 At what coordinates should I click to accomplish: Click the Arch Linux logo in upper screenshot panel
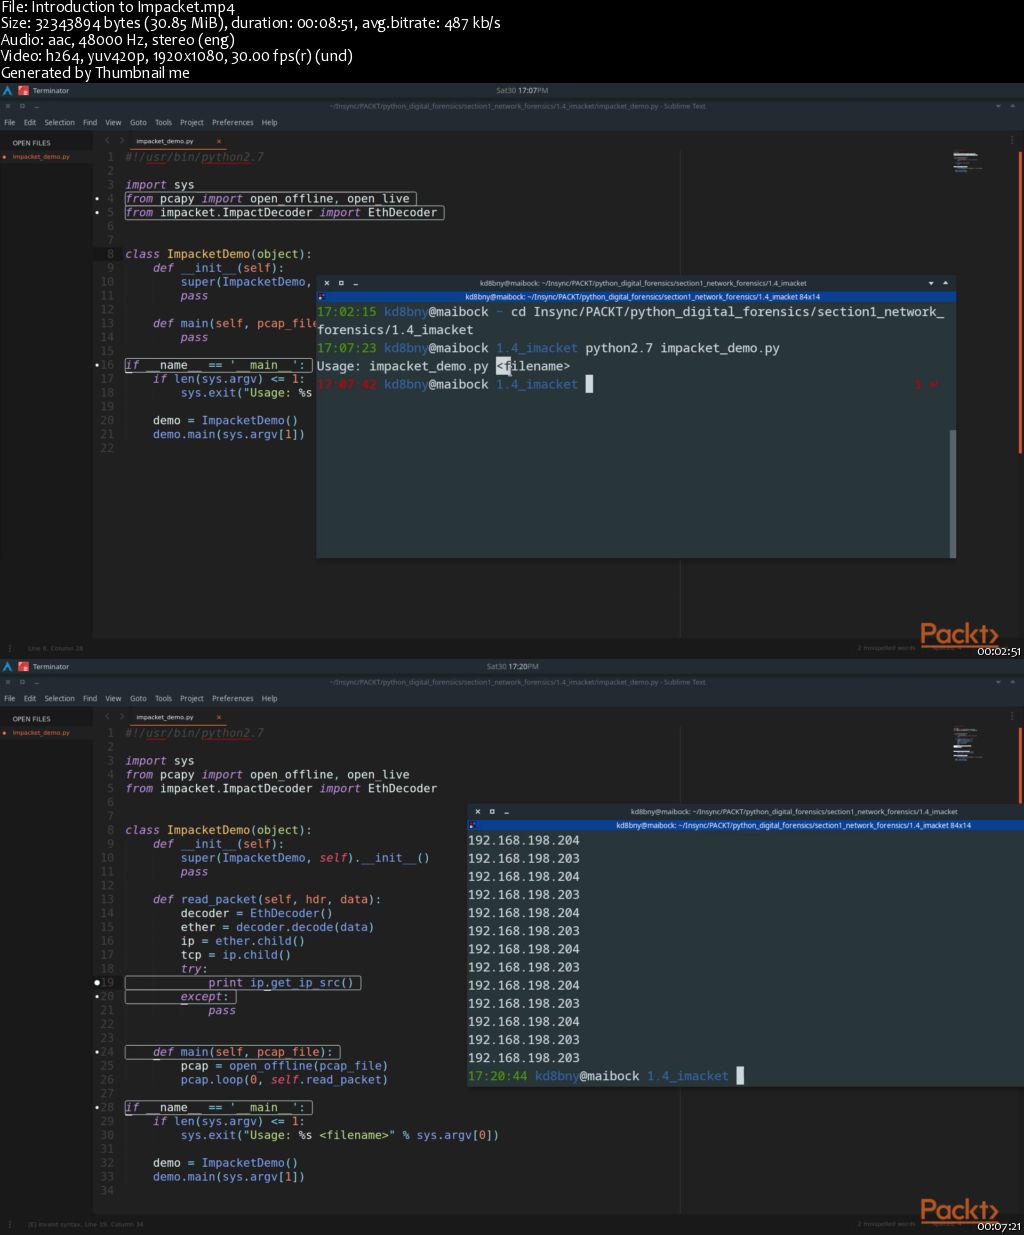coord(8,91)
